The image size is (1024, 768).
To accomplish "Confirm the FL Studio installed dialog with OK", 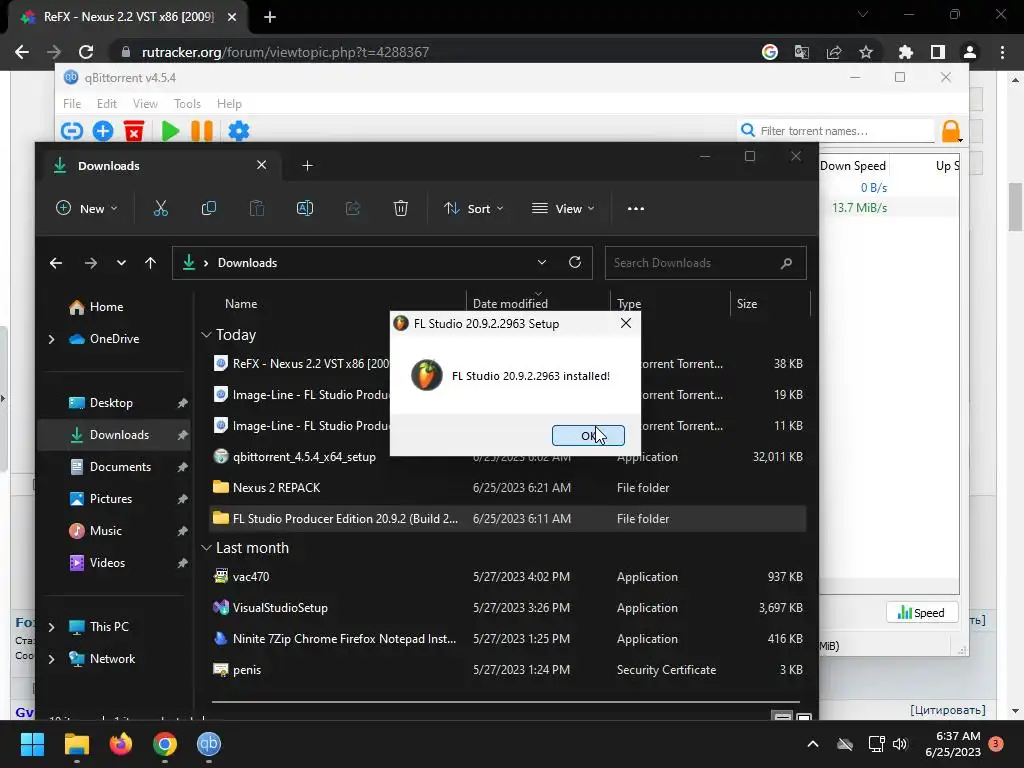I will (588, 436).
